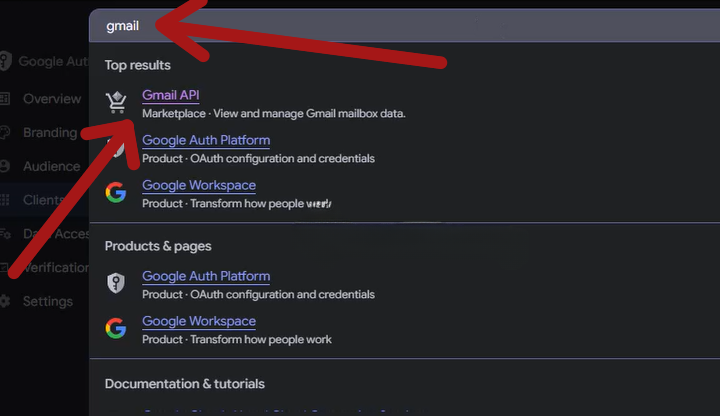The width and height of the screenshot is (720, 416).
Task: Open Google Workspace under Products & pages
Action: (199, 321)
